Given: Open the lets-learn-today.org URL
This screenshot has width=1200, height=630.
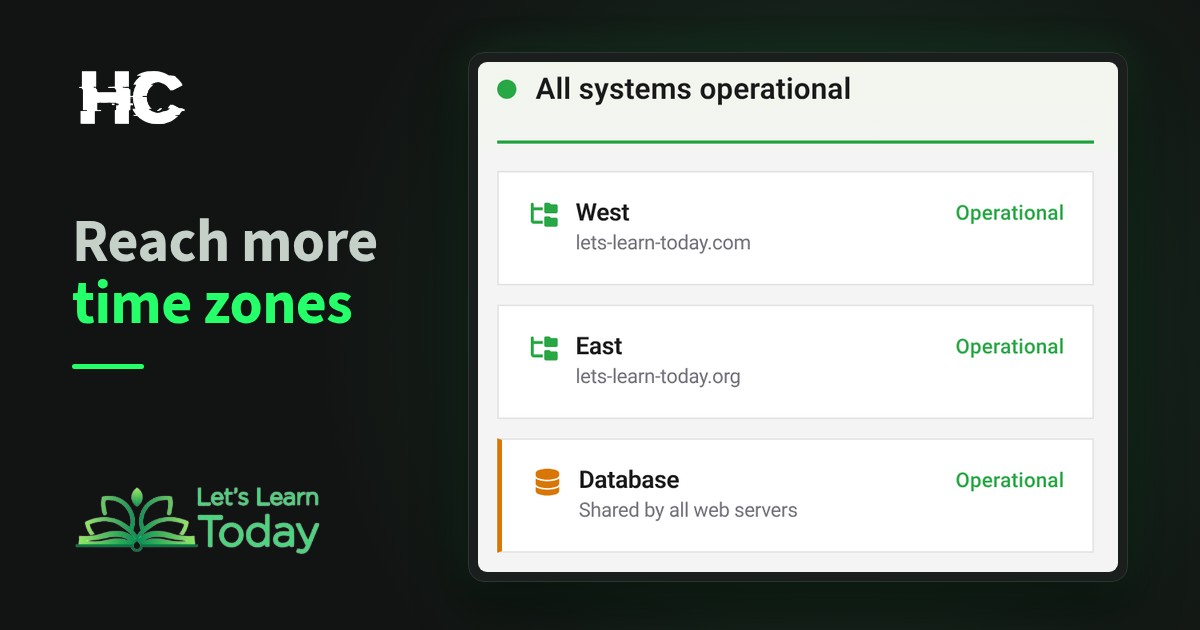Looking at the screenshot, I should (x=658, y=377).
